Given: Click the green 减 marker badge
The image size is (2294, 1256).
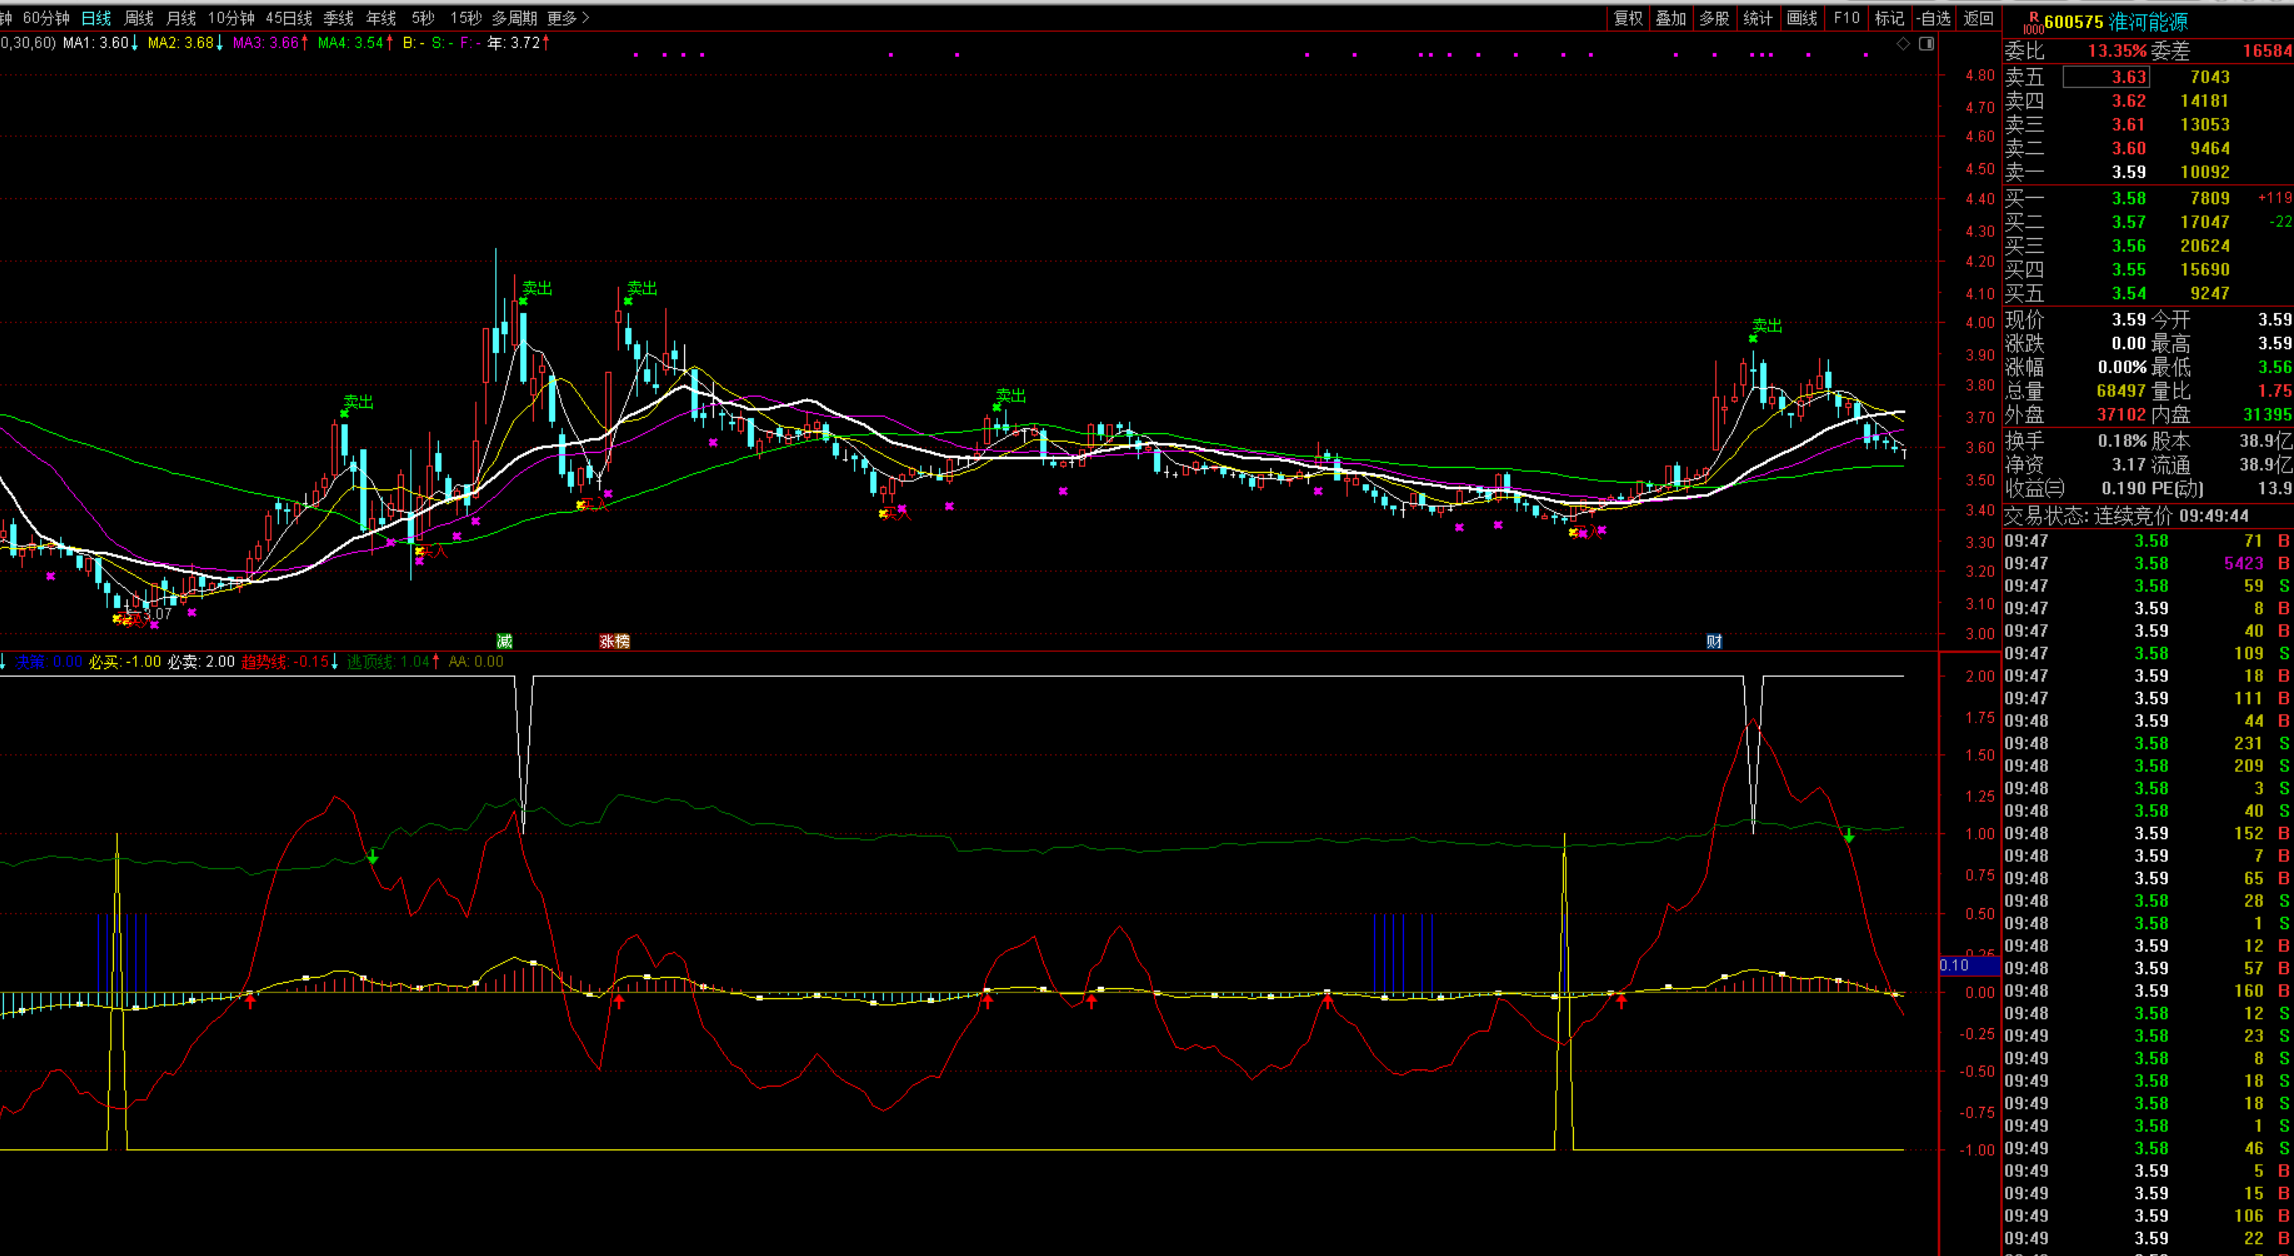Looking at the screenshot, I should (x=505, y=641).
